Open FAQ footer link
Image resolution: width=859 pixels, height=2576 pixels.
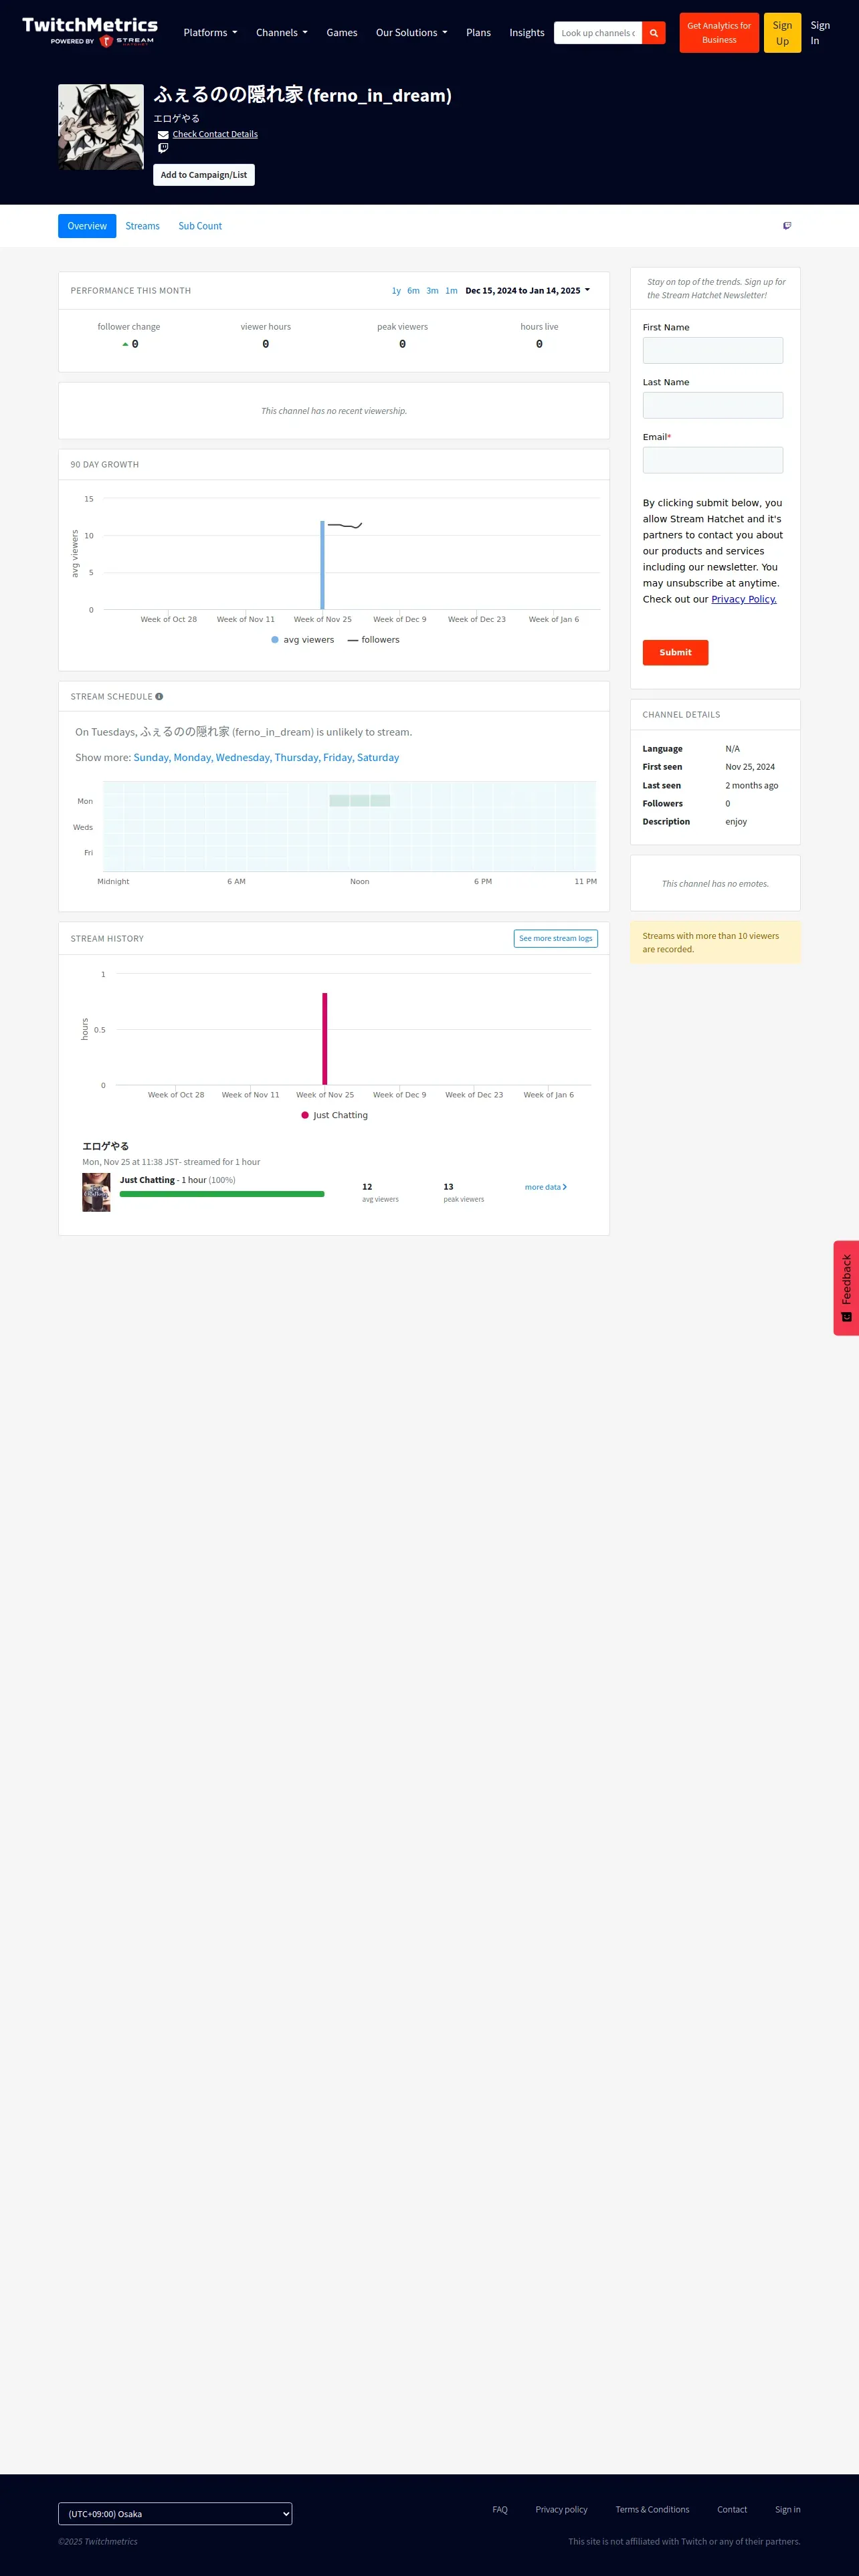500,2509
